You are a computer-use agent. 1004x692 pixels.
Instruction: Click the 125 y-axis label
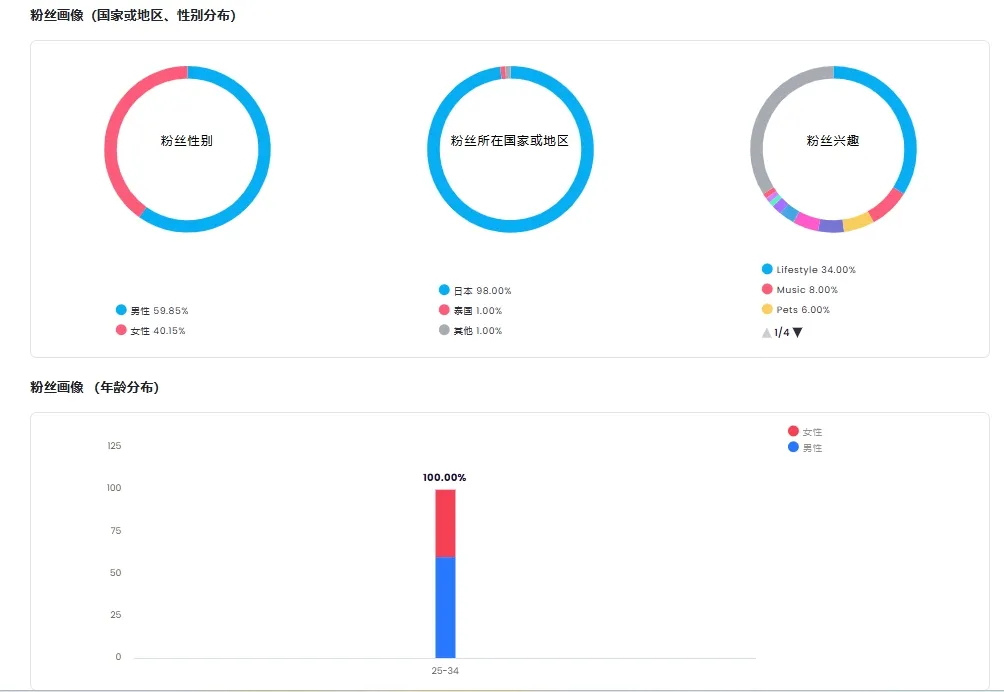114,446
